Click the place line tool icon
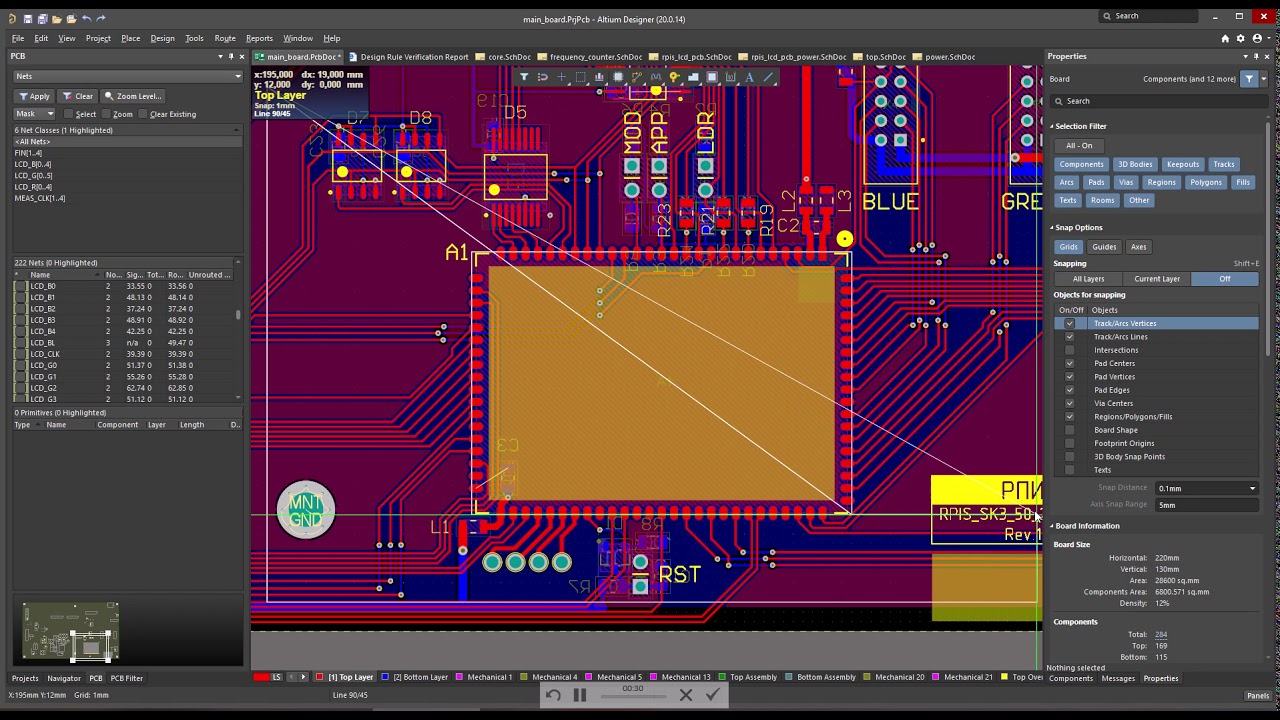Screen dimensions: 1280x720 [768, 77]
